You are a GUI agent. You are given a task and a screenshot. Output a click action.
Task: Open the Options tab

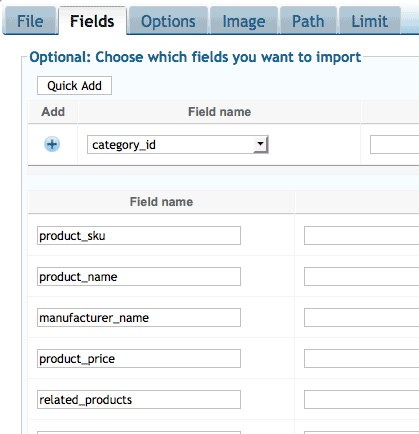click(168, 21)
